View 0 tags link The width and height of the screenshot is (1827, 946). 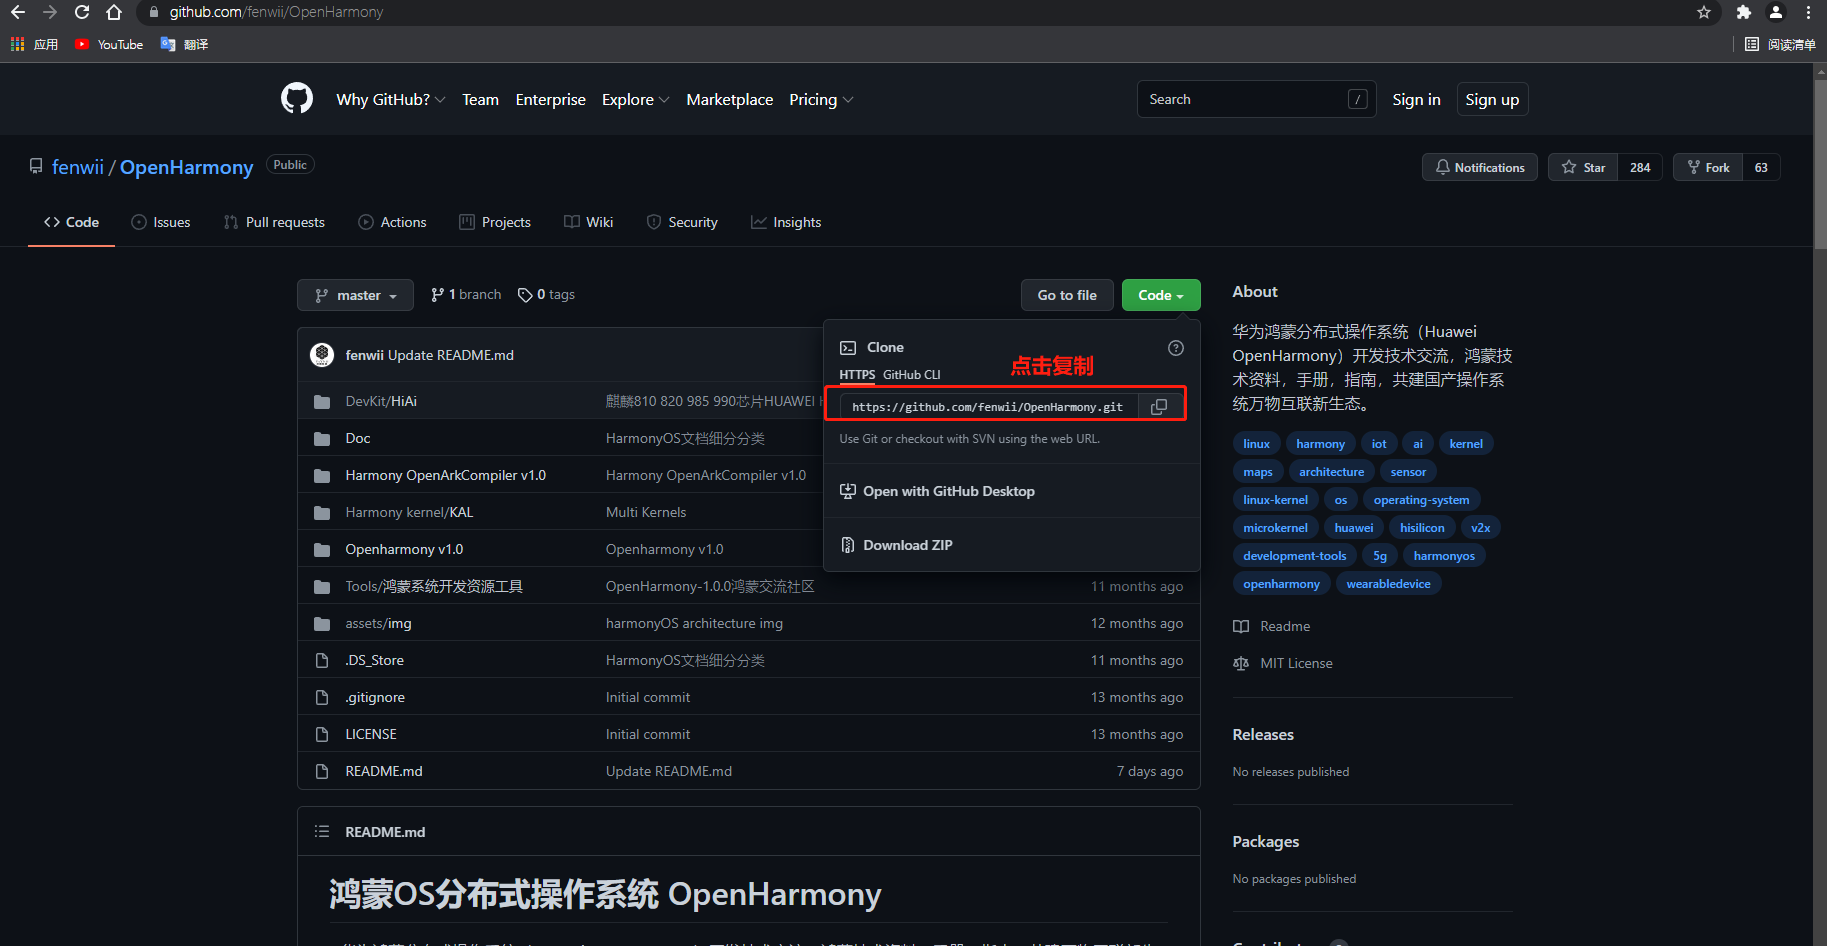(x=546, y=294)
